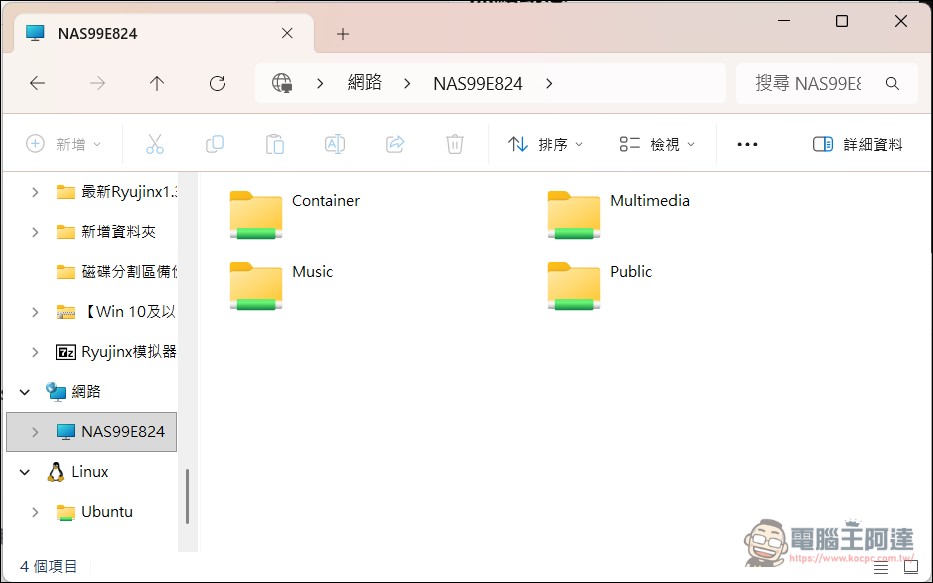Viewport: 933px width, 583px height.
Task: Select 新增資料夾 folder in sidebar
Action: (106, 231)
